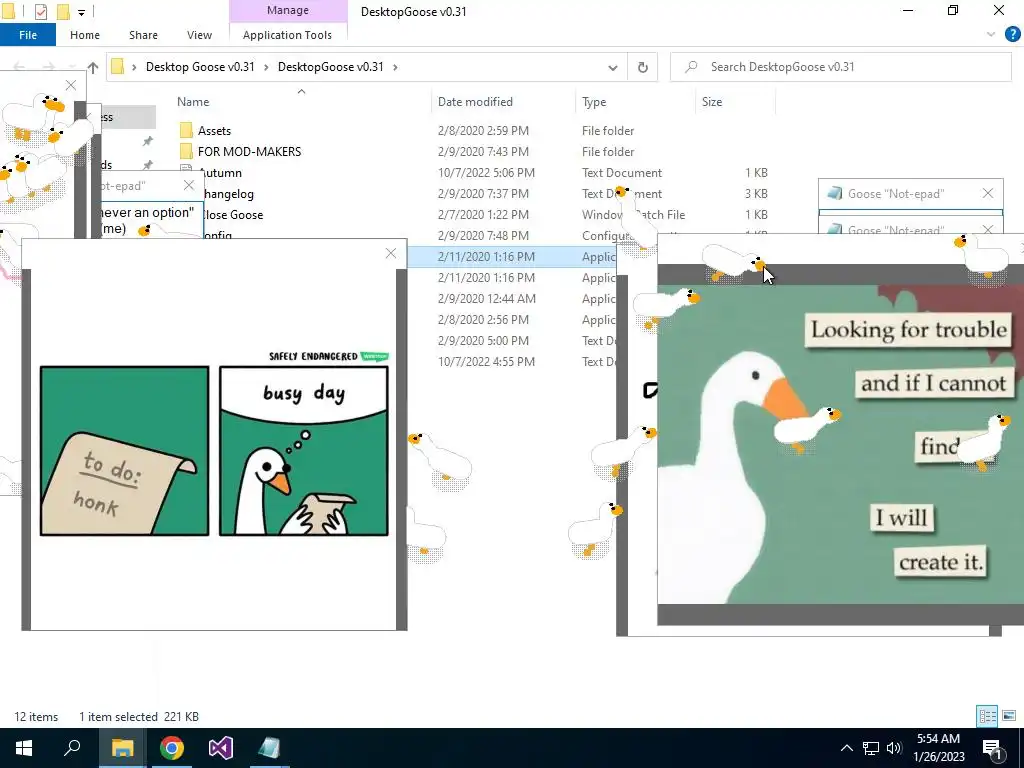
Task: Open the Windows Start menu
Action: click(x=24, y=748)
